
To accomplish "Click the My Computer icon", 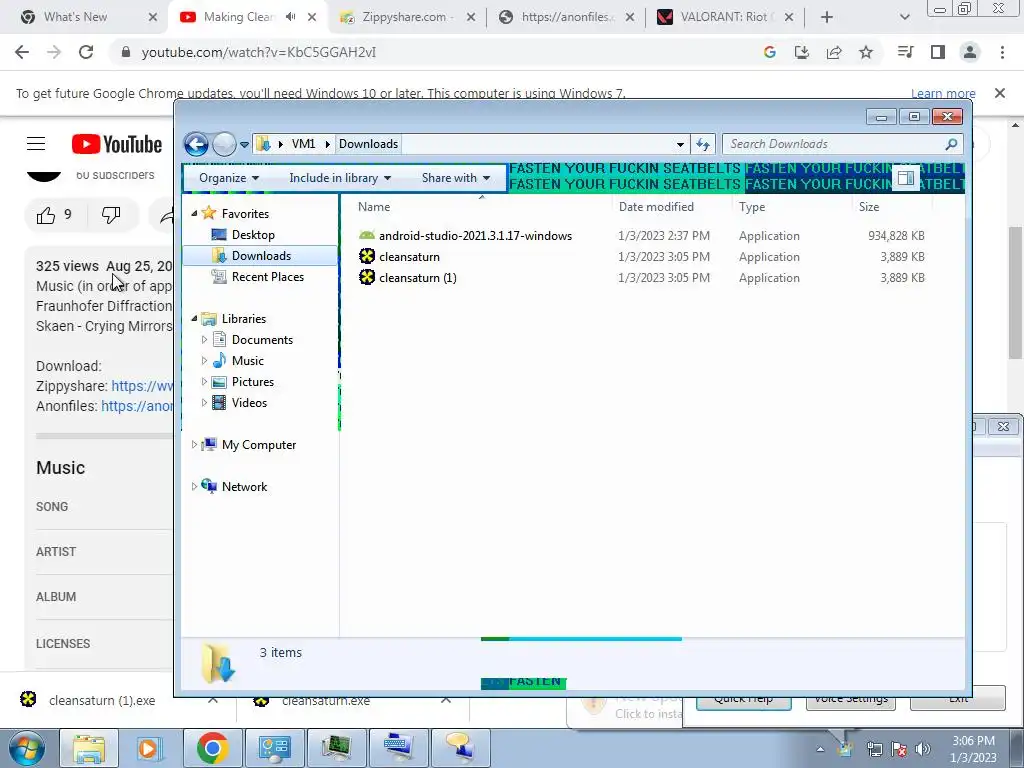I will click(x=209, y=444).
